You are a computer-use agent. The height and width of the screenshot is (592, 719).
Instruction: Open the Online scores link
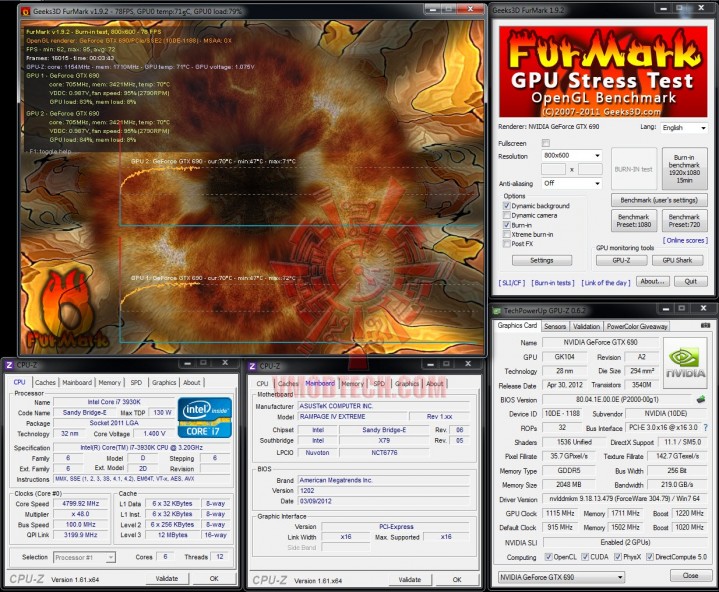click(685, 240)
